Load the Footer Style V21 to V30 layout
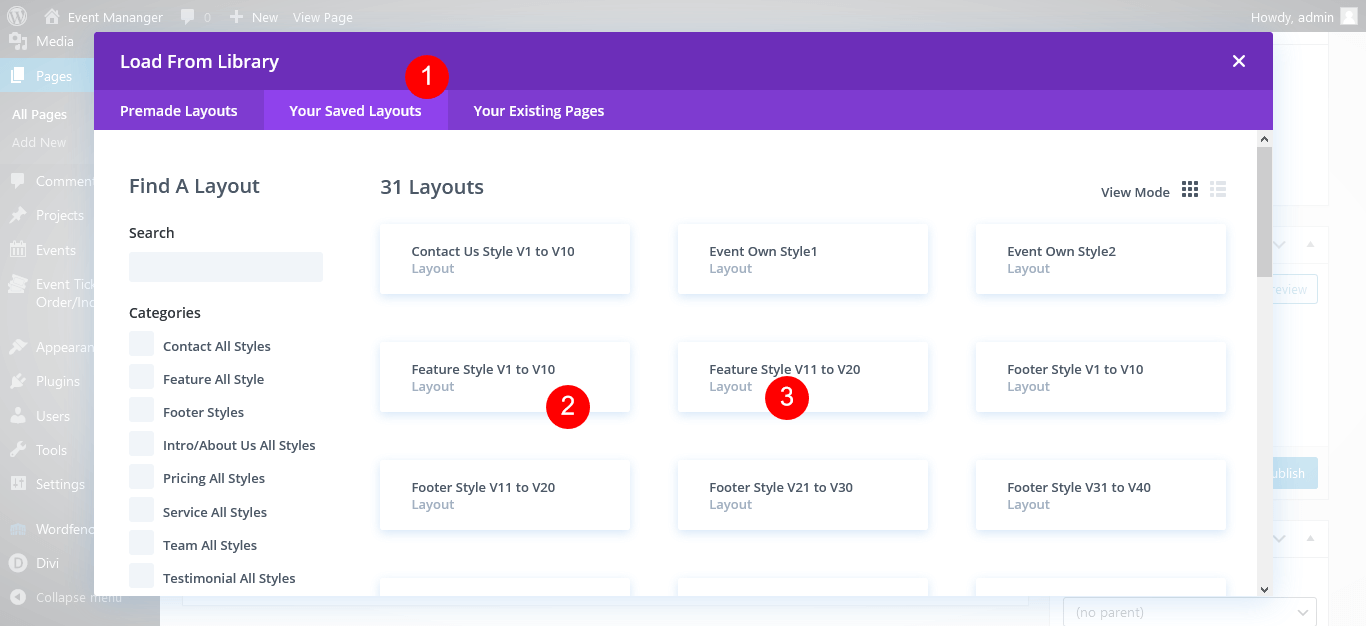Image resolution: width=1366 pixels, height=626 pixels. (x=803, y=495)
